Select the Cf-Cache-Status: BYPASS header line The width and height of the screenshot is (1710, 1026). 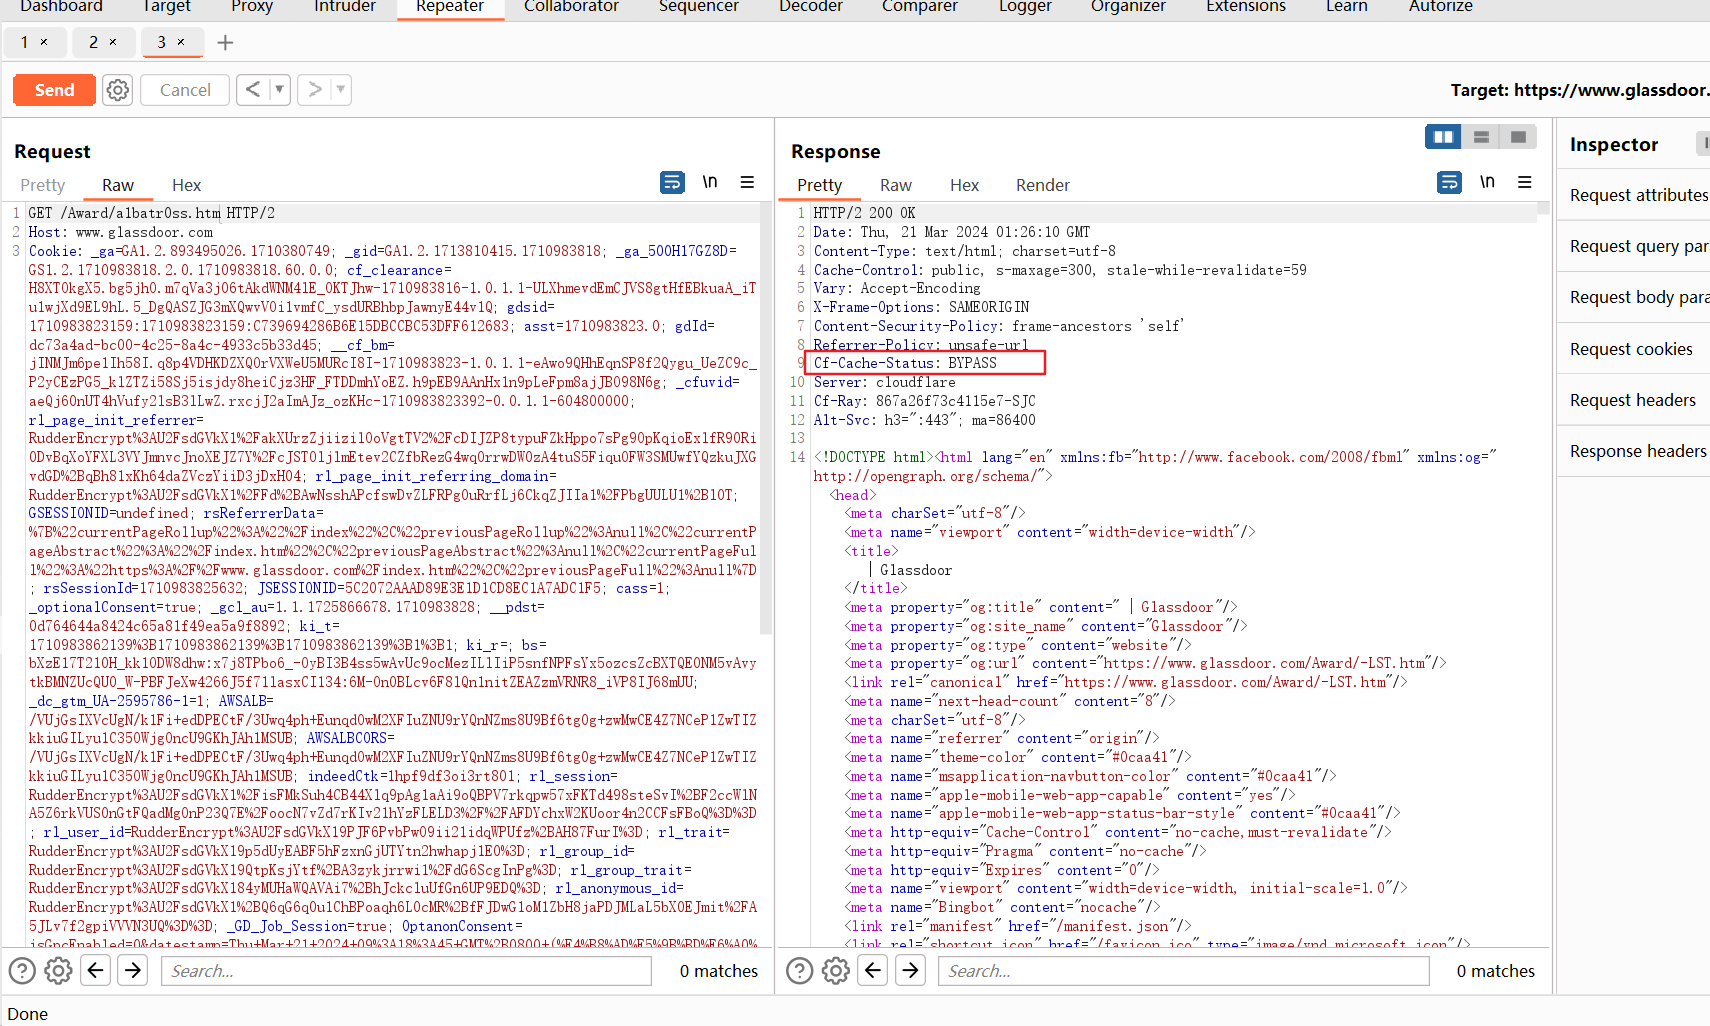[905, 363]
